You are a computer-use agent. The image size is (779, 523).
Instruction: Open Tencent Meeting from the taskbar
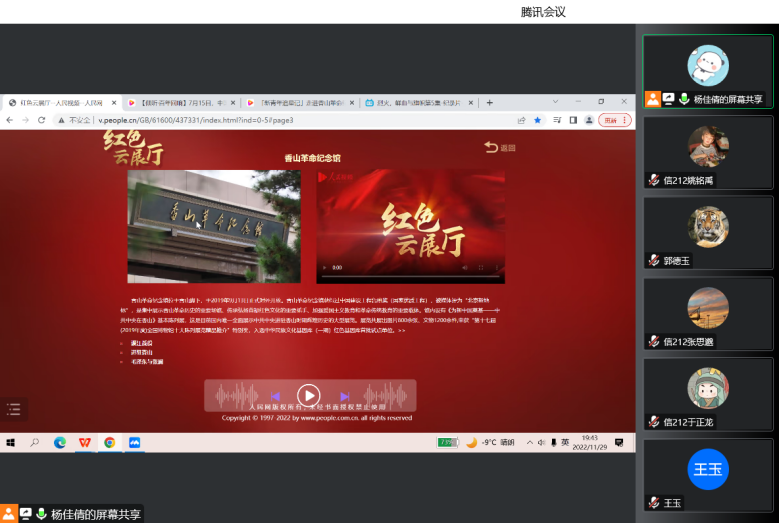point(134,442)
